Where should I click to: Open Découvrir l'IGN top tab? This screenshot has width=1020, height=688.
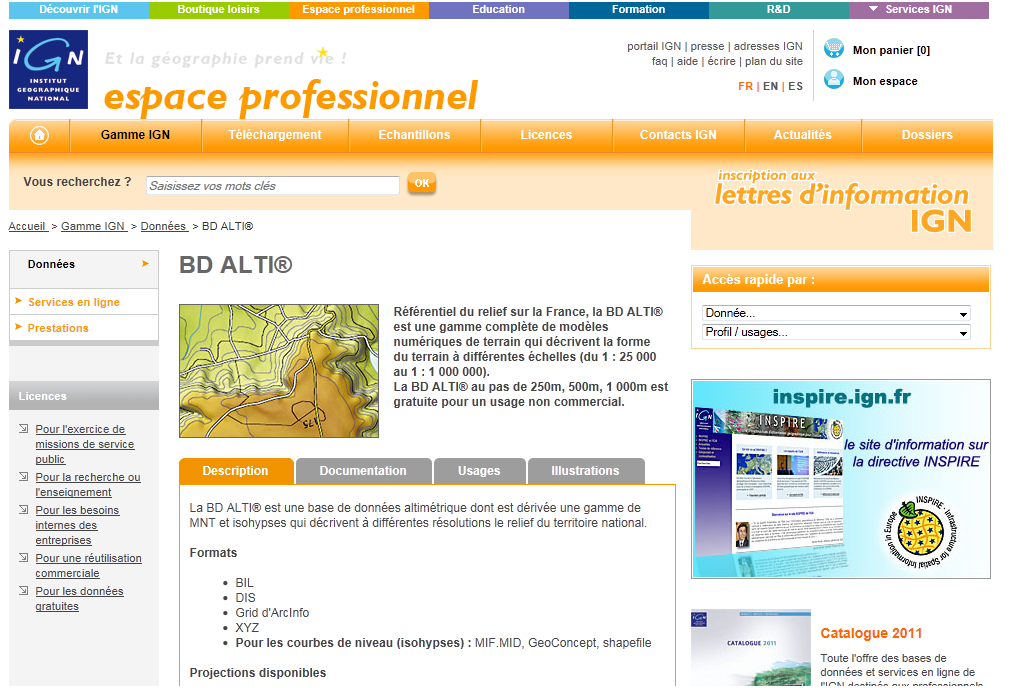pos(79,9)
